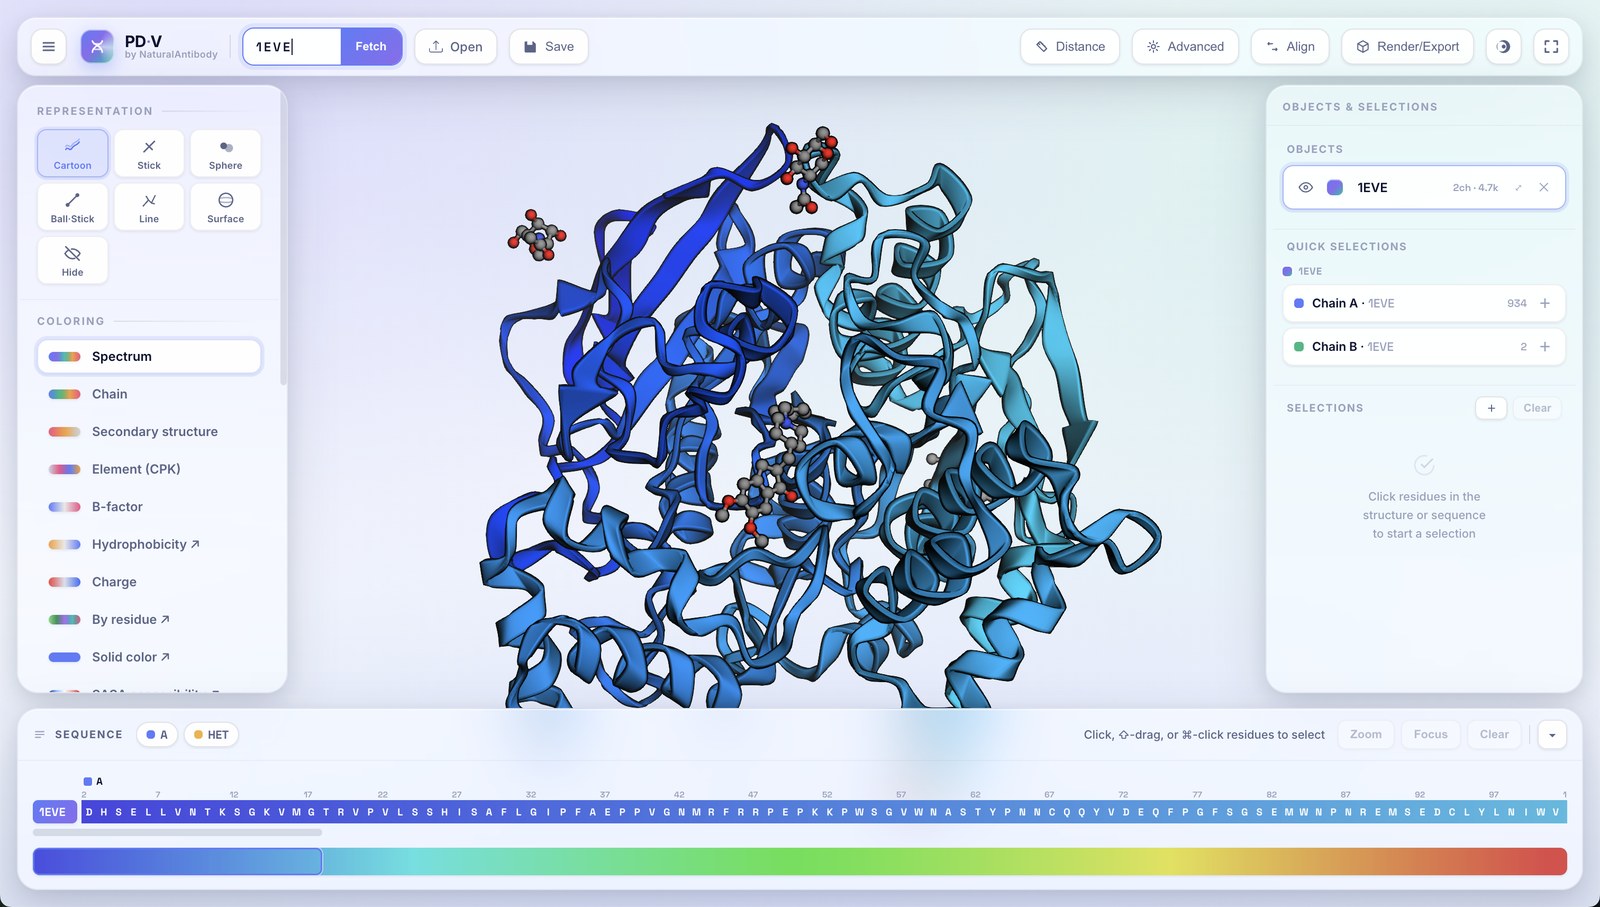Viewport: 1600px width, 907px height.
Task: Rename the 1EVE object with edit icon
Action: (1519, 187)
